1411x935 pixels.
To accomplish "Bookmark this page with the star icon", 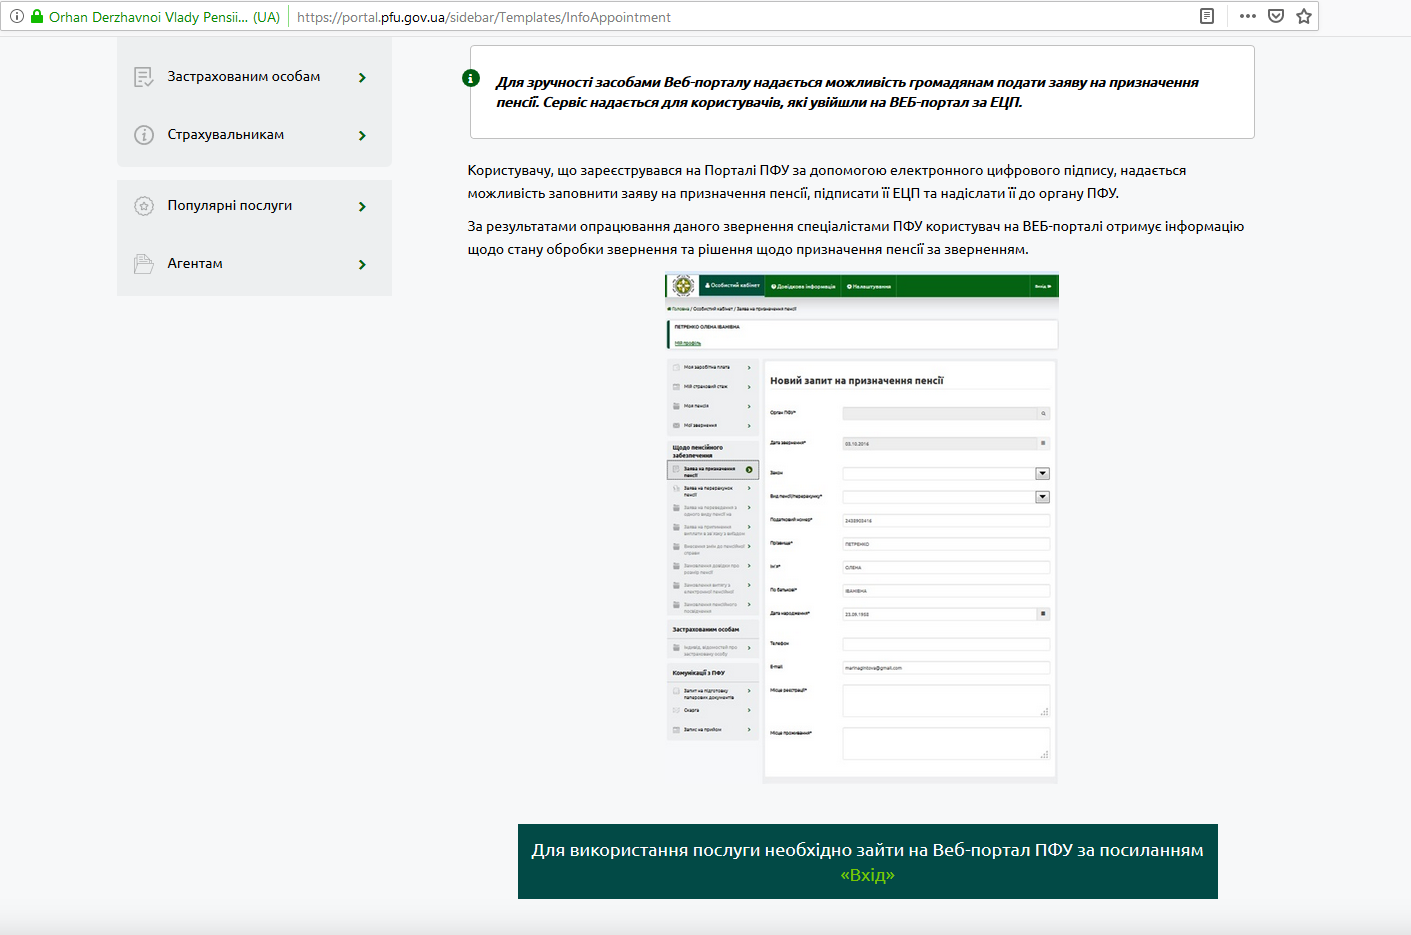I will click(1303, 16).
